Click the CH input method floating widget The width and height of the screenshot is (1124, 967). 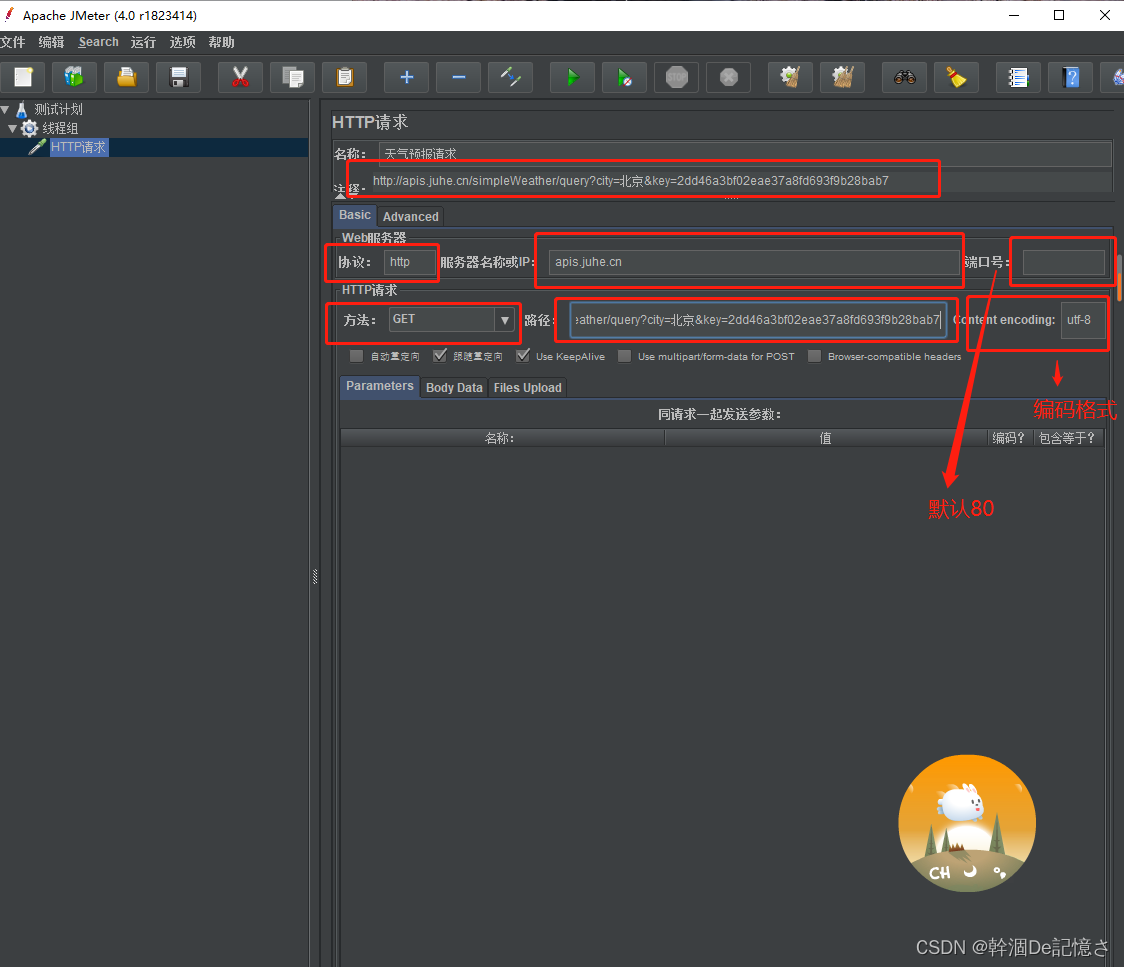click(x=967, y=823)
